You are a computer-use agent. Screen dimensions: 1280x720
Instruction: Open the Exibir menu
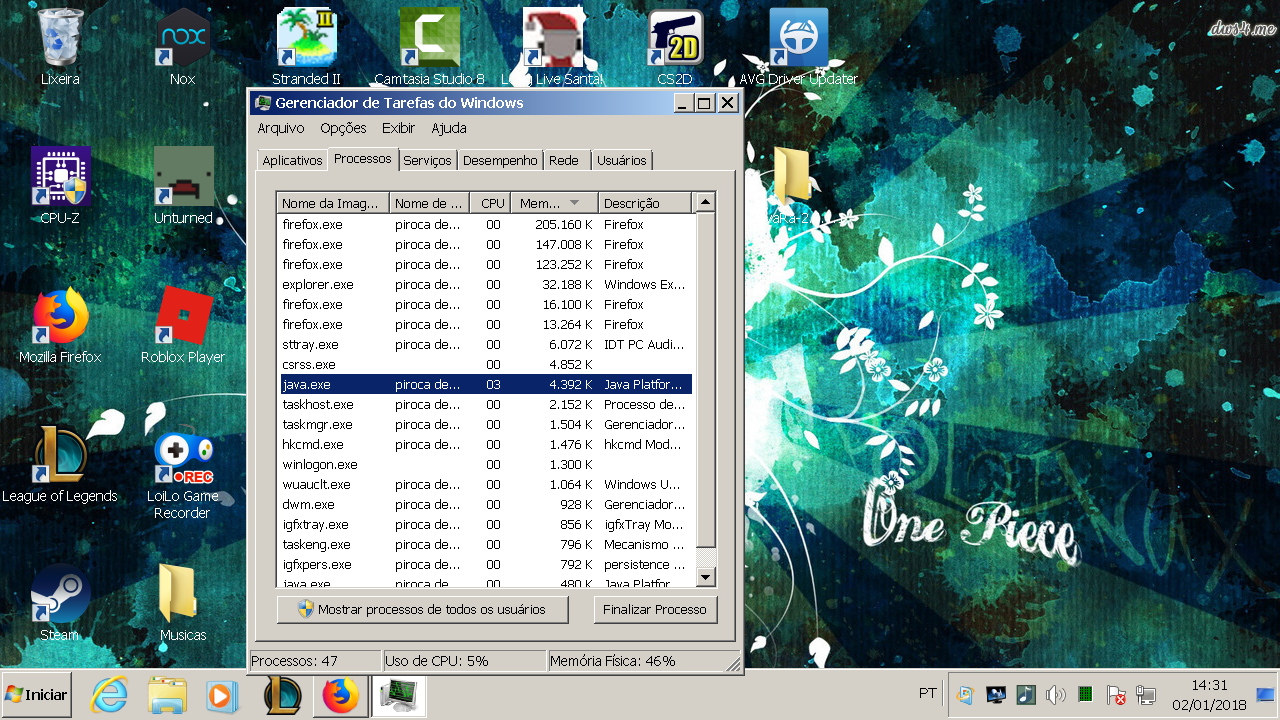398,128
